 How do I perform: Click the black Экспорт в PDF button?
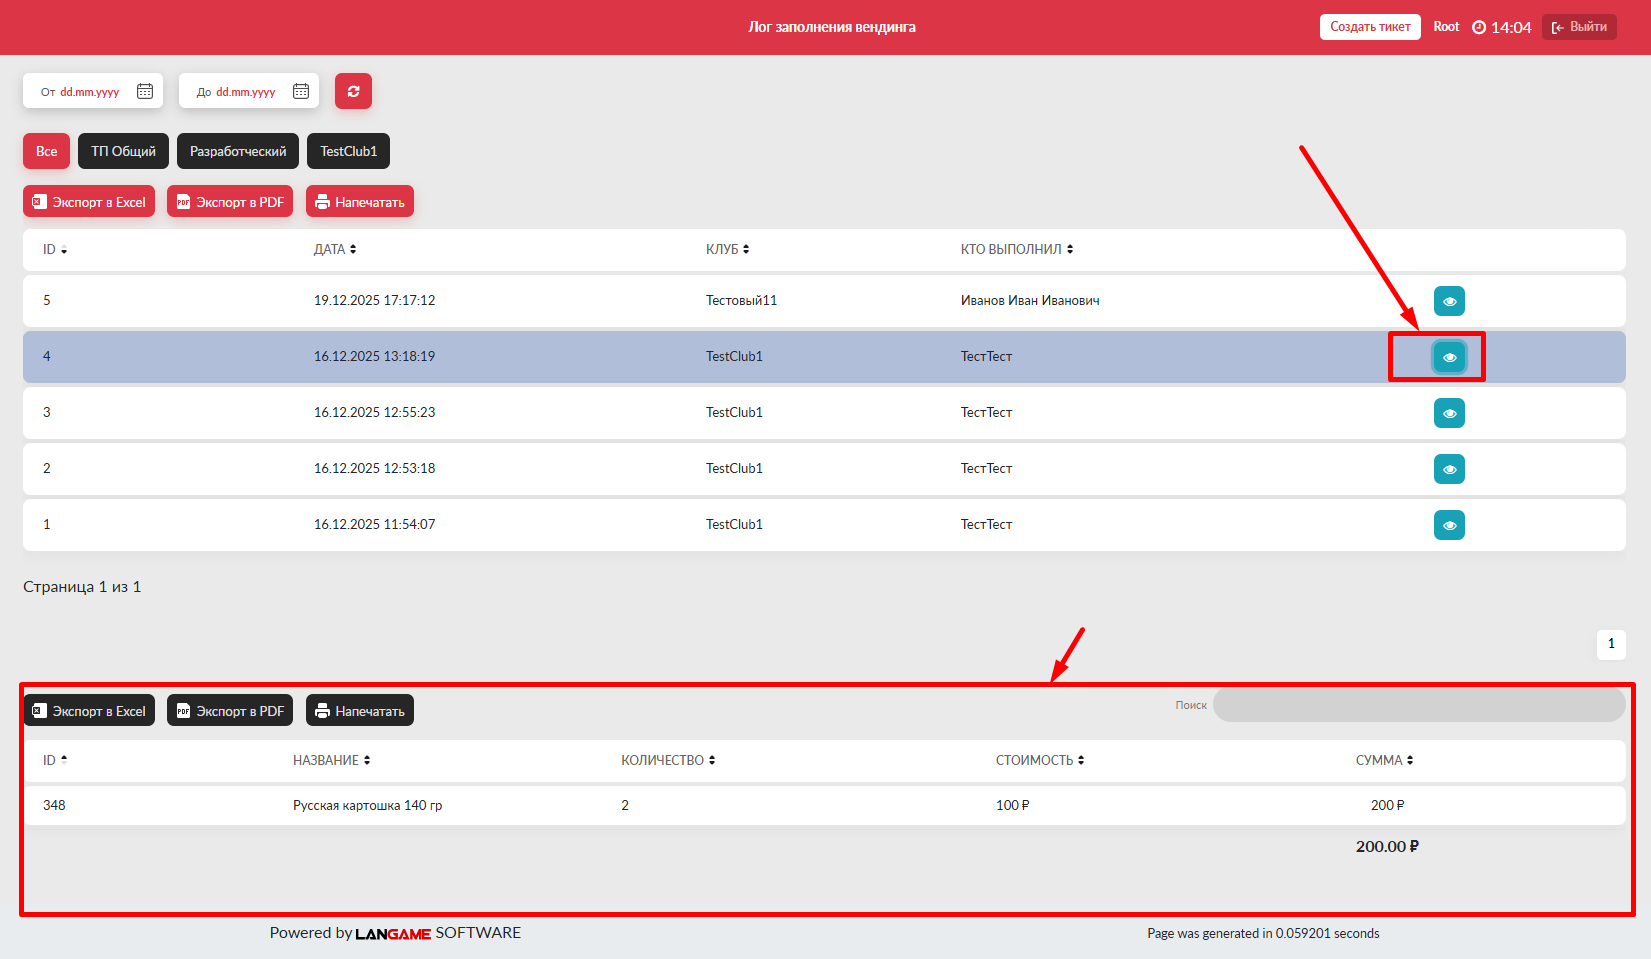(230, 711)
